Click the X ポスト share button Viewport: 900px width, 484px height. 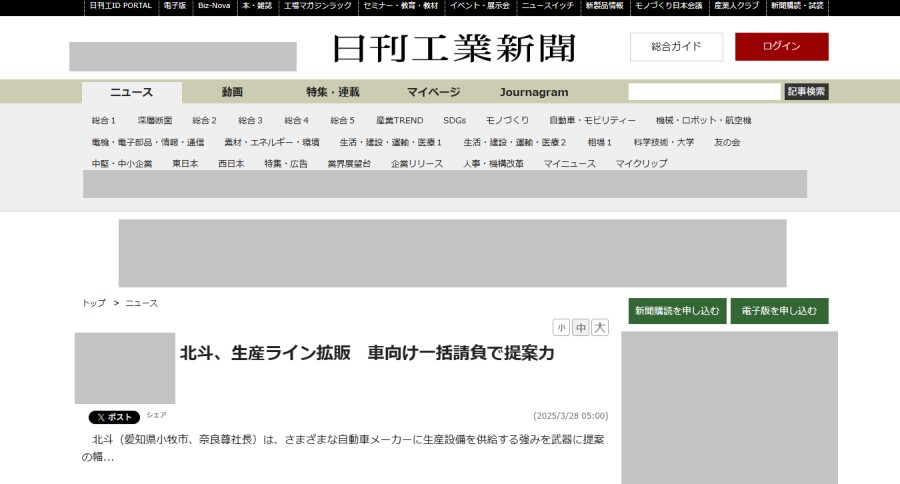114,417
